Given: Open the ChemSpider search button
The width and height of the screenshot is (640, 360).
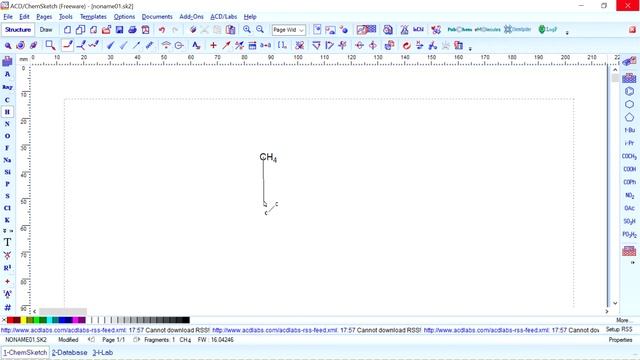Looking at the screenshot, I should click(x=518, y=29).
